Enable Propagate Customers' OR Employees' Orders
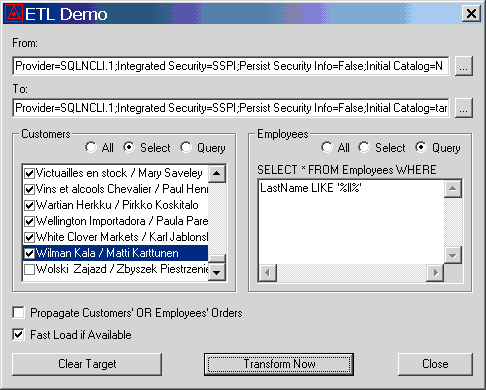486x390 pixels. (x=18, y=313)
